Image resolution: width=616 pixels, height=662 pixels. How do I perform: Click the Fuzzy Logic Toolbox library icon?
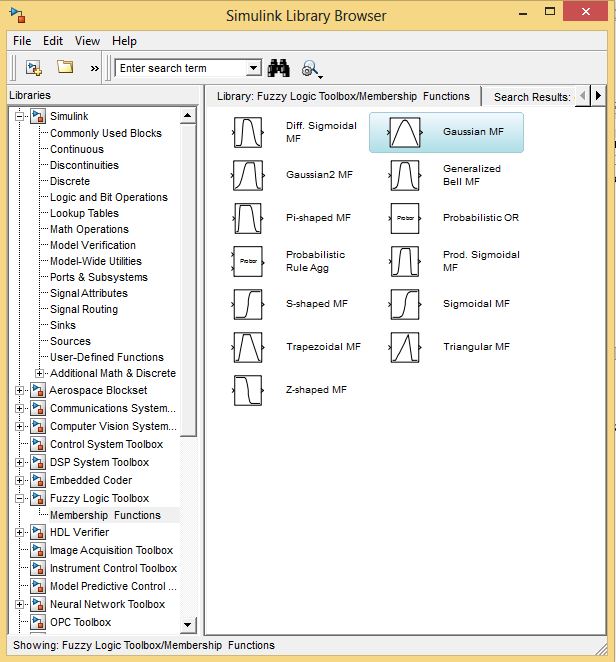[x=38, y=498]
